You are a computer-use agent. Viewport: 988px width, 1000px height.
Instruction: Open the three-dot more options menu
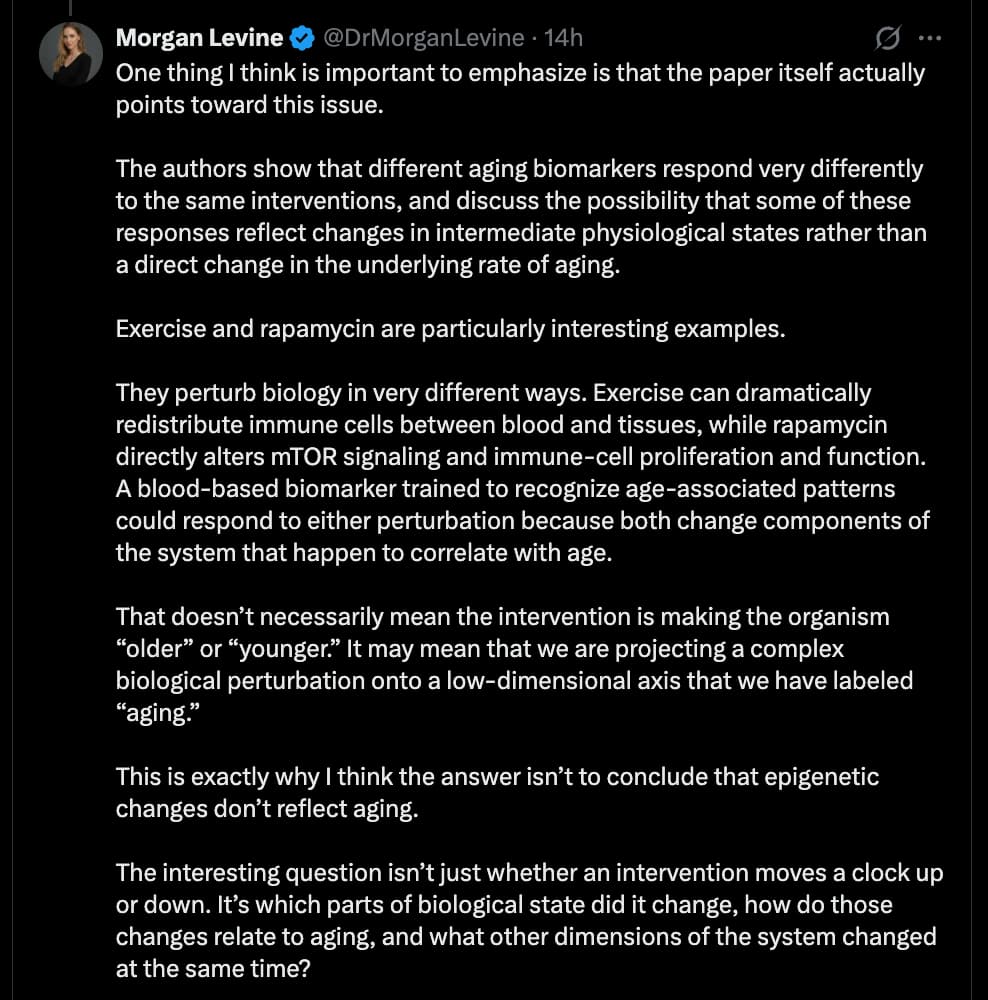tap(929, 38)
